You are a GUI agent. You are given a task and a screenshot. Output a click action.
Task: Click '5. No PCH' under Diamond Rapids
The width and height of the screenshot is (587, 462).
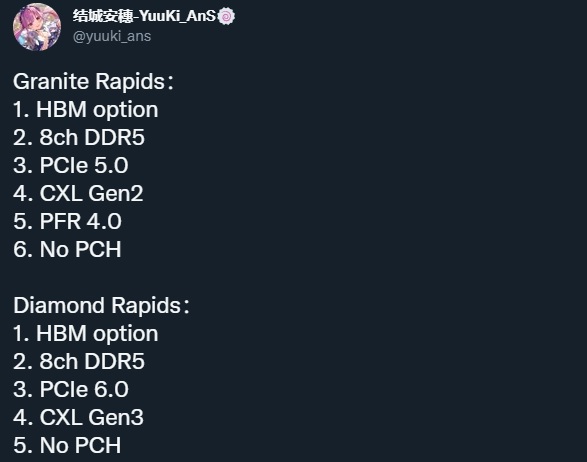[x=67, y=445]
